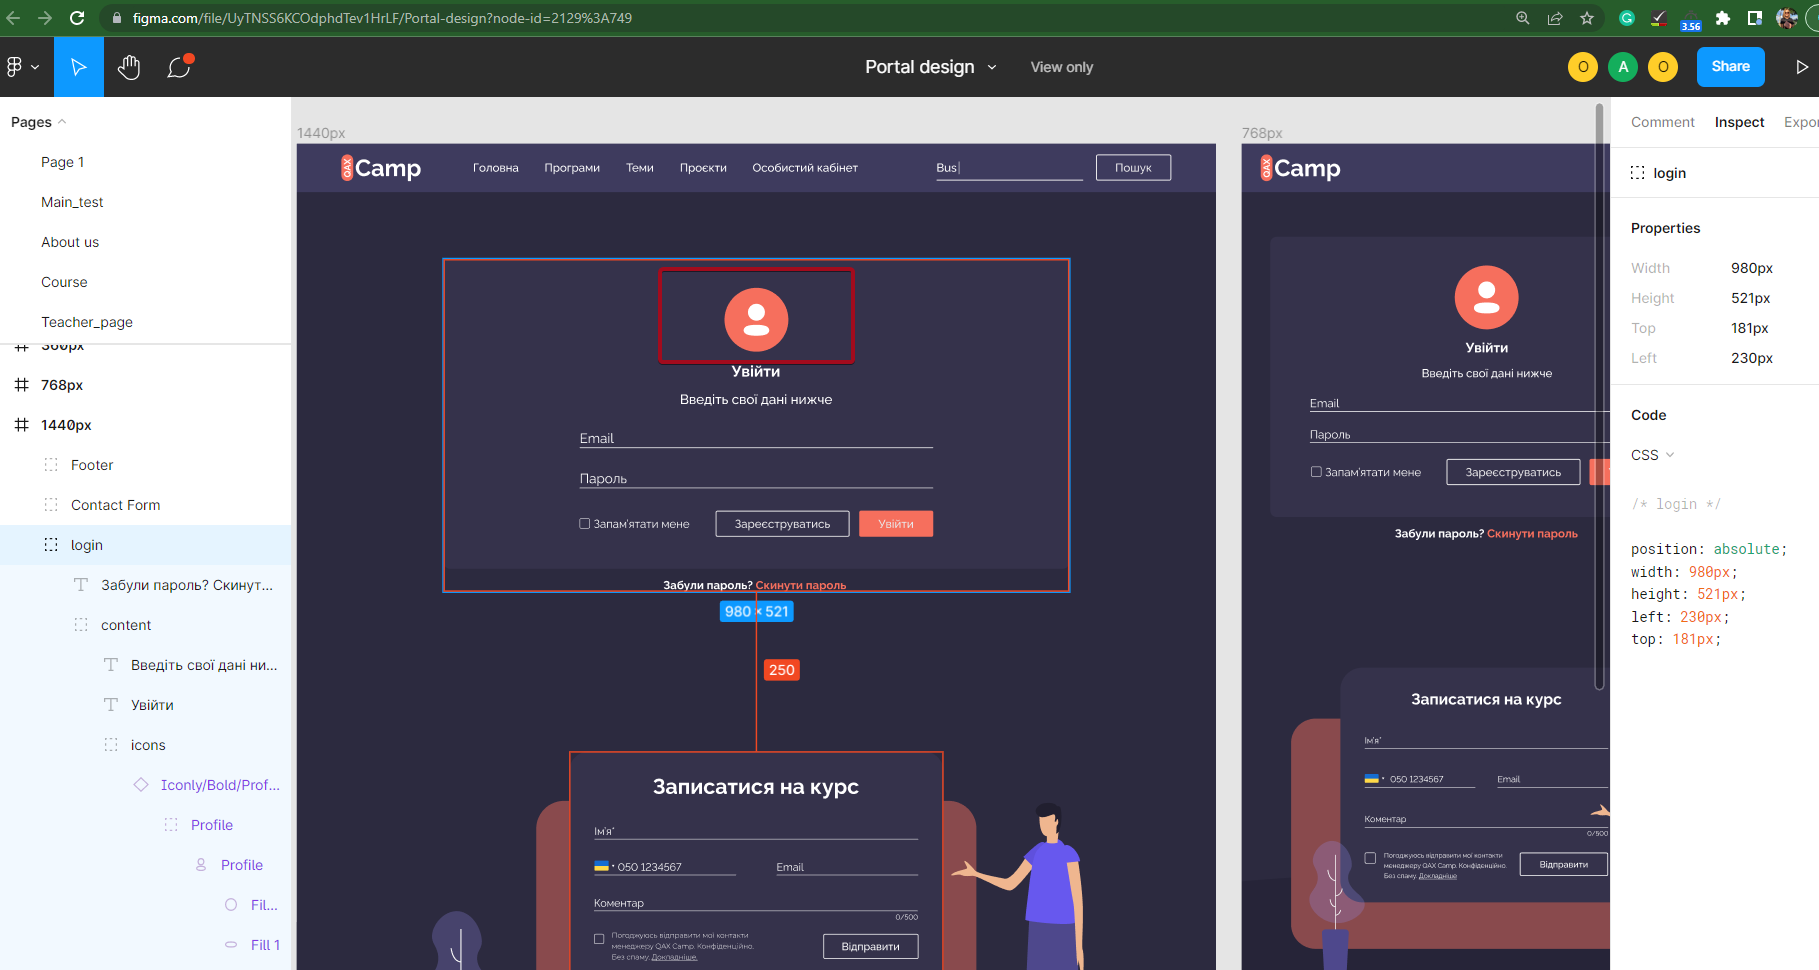Select the Move tool

[x=78, y=67]
